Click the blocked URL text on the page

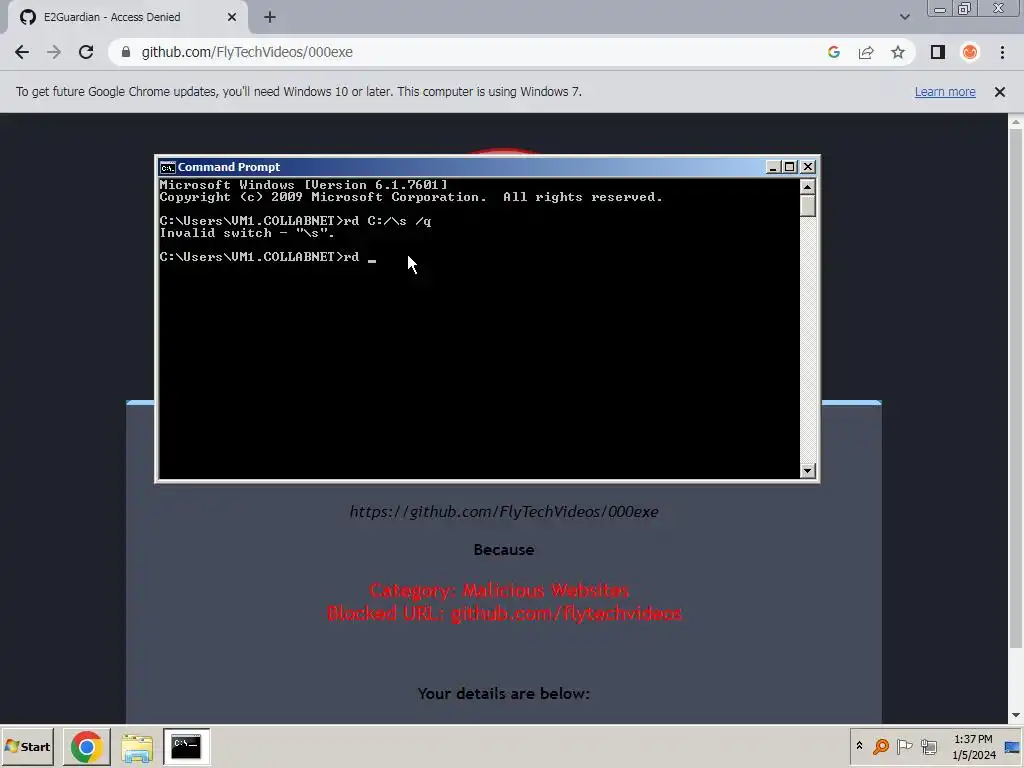pos(504,511)
